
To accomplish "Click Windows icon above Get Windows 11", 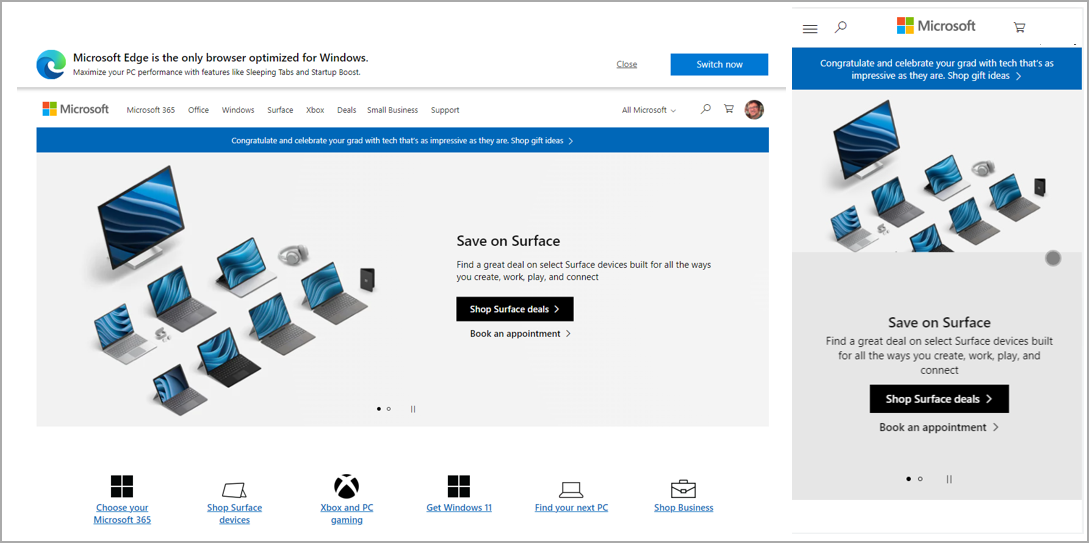I will pos(458,486).
